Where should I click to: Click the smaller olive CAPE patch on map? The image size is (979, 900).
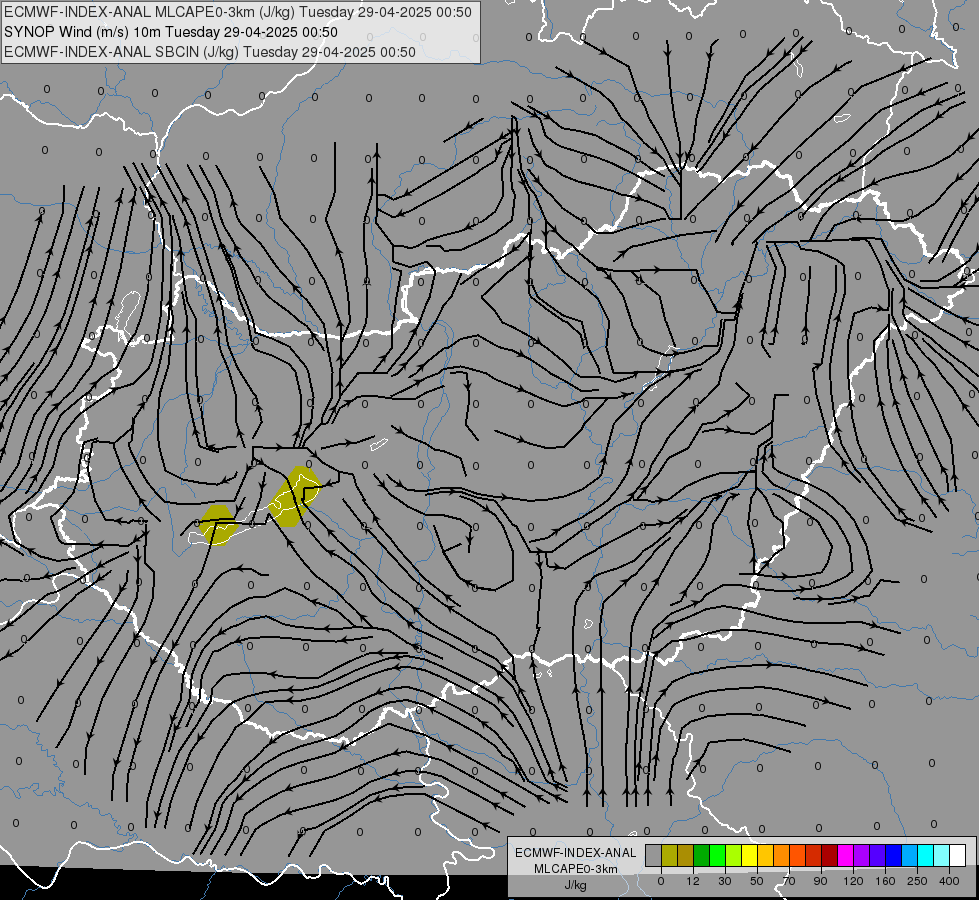tap(218, 525)
